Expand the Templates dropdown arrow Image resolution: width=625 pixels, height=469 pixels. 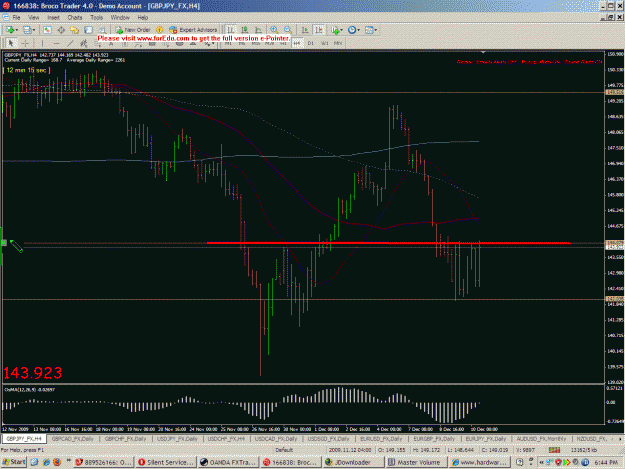coord(376,30)
